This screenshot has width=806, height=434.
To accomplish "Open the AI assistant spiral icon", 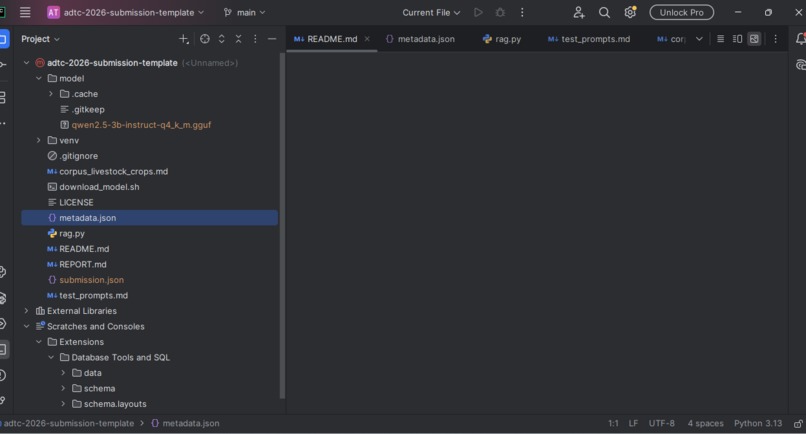I will pyautogui.click(x=800, y=65).
